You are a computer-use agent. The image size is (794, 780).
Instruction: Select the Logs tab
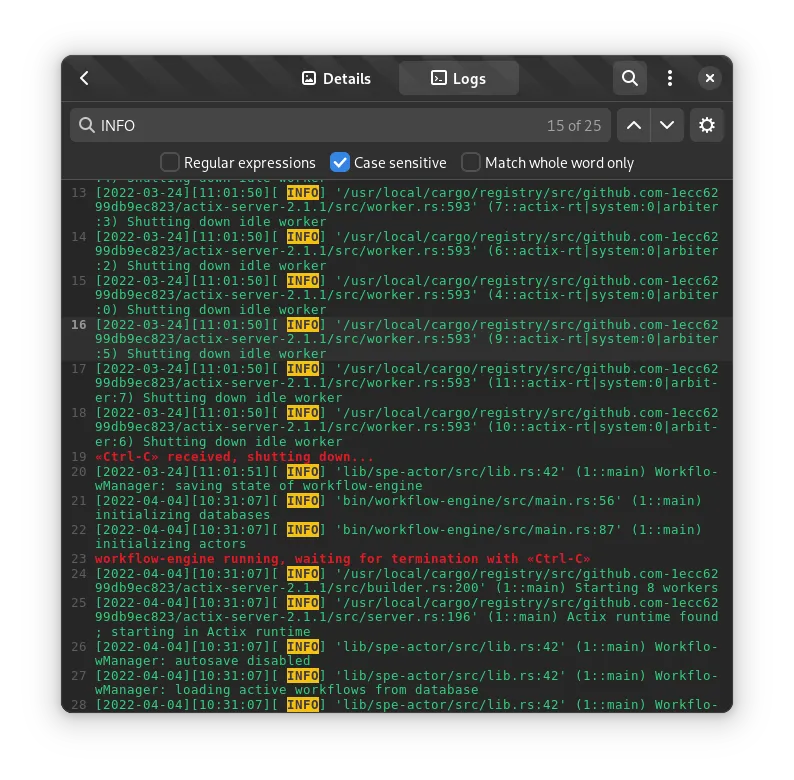click(x=458, y=78)
